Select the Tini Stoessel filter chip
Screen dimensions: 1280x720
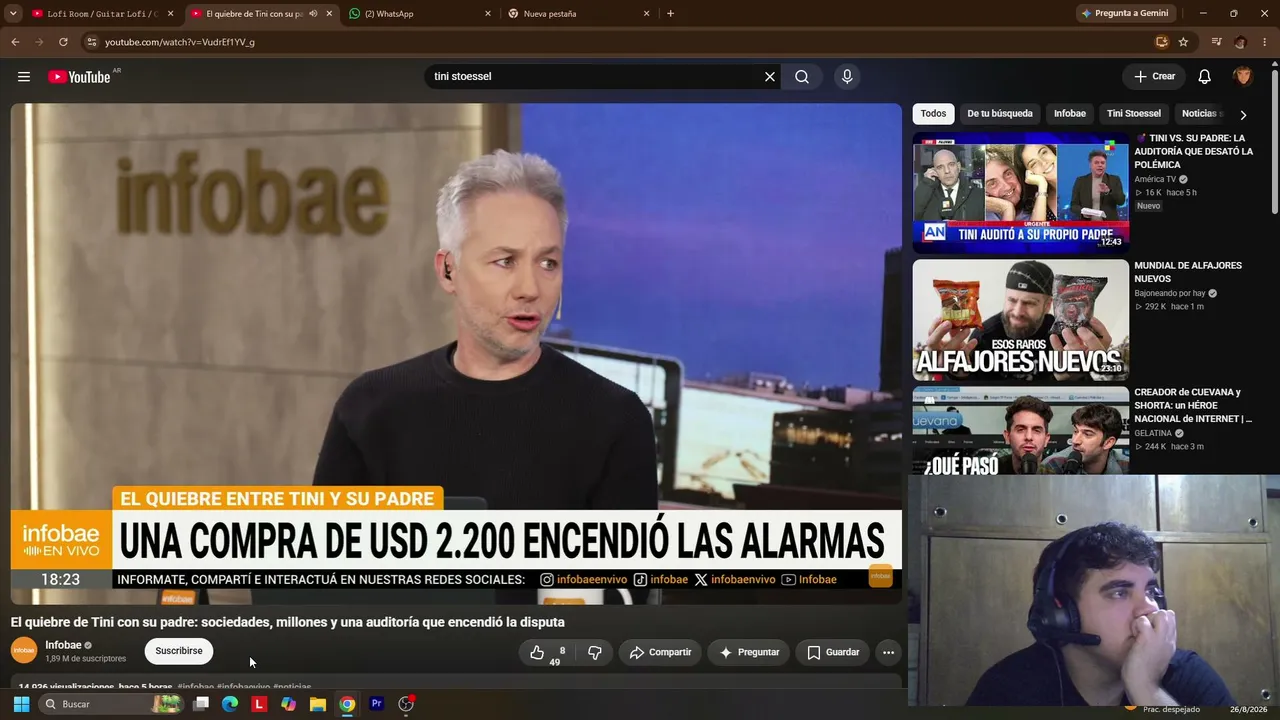coord(1134,114)
